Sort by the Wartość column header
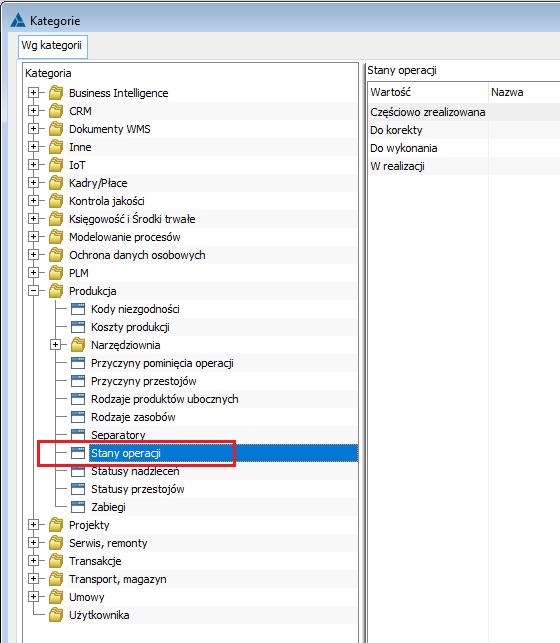Image resolution: width=560 pixels, height=643 pixels. pos(428,92)
